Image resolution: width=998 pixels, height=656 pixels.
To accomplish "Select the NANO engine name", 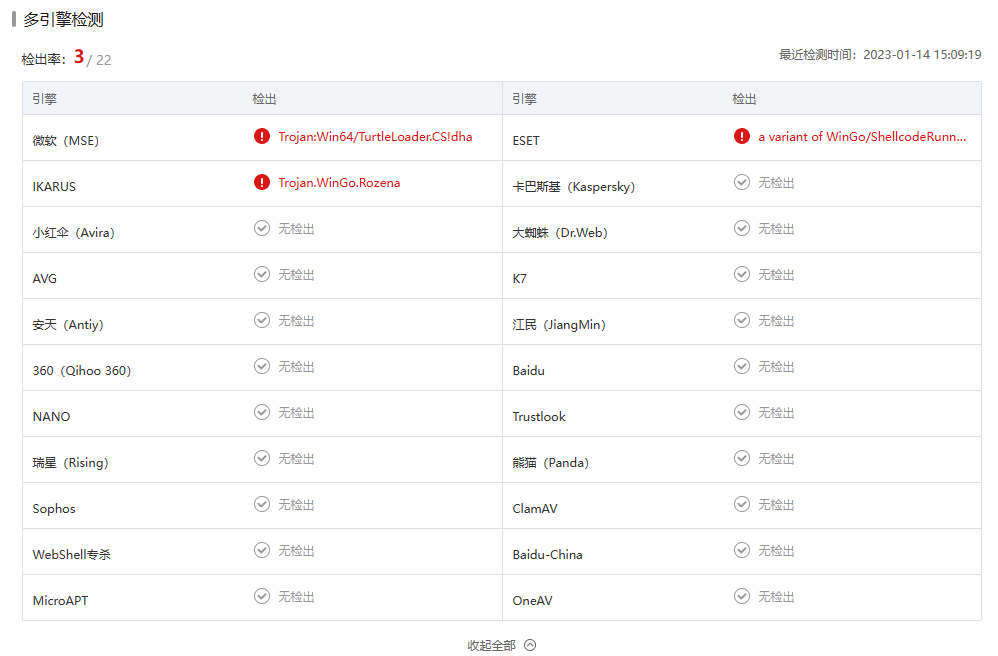I will (52, 417).
